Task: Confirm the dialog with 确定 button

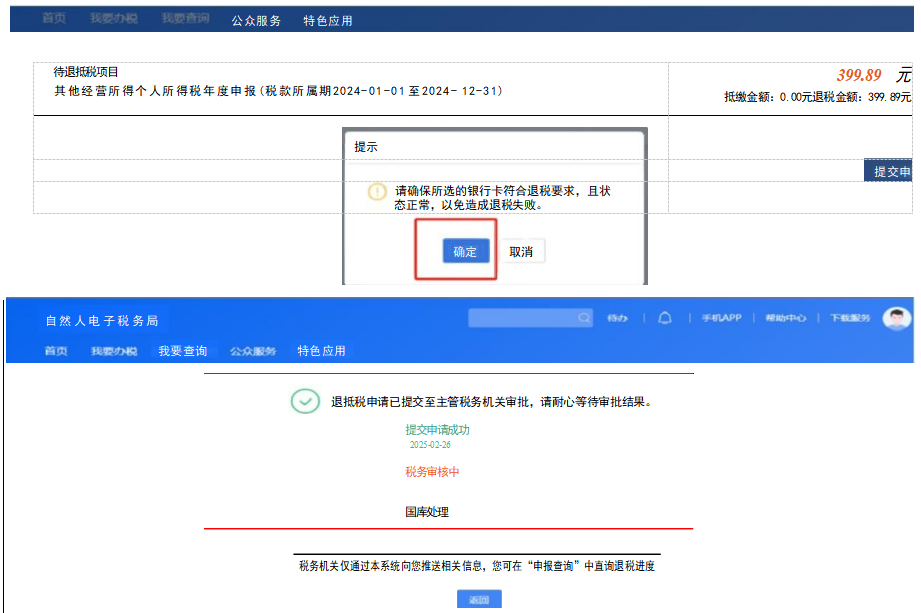Action: tap(465, 252)
